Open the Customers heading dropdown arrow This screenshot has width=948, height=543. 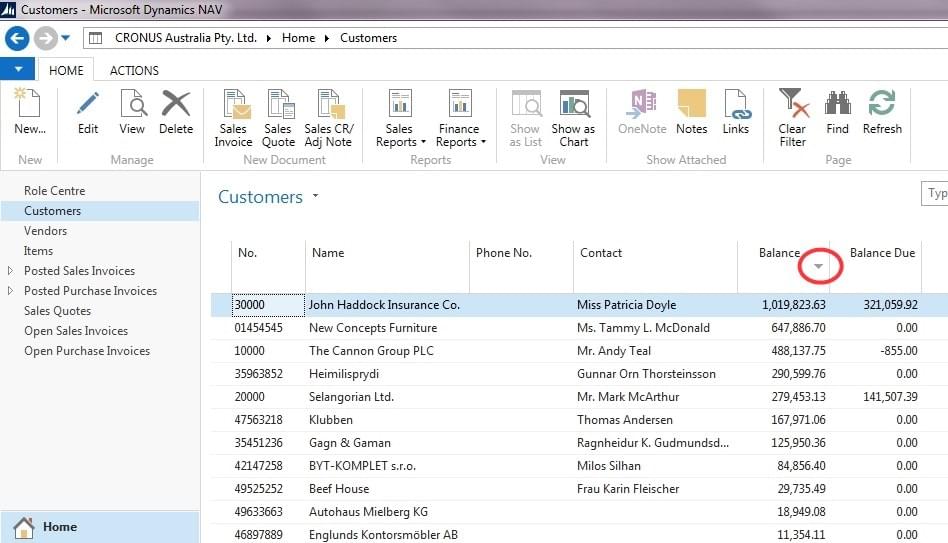click(x=315, y=196)
